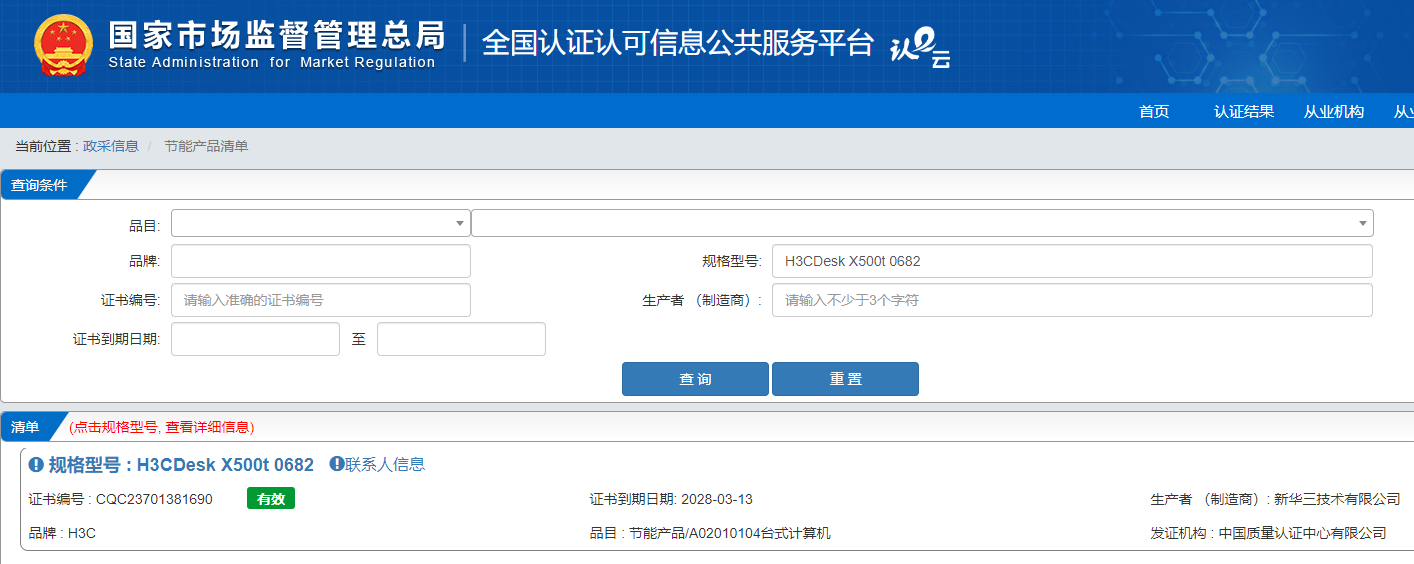Click the 证书到期日期 start date field
1414x564 pixels.
(255, 339)
